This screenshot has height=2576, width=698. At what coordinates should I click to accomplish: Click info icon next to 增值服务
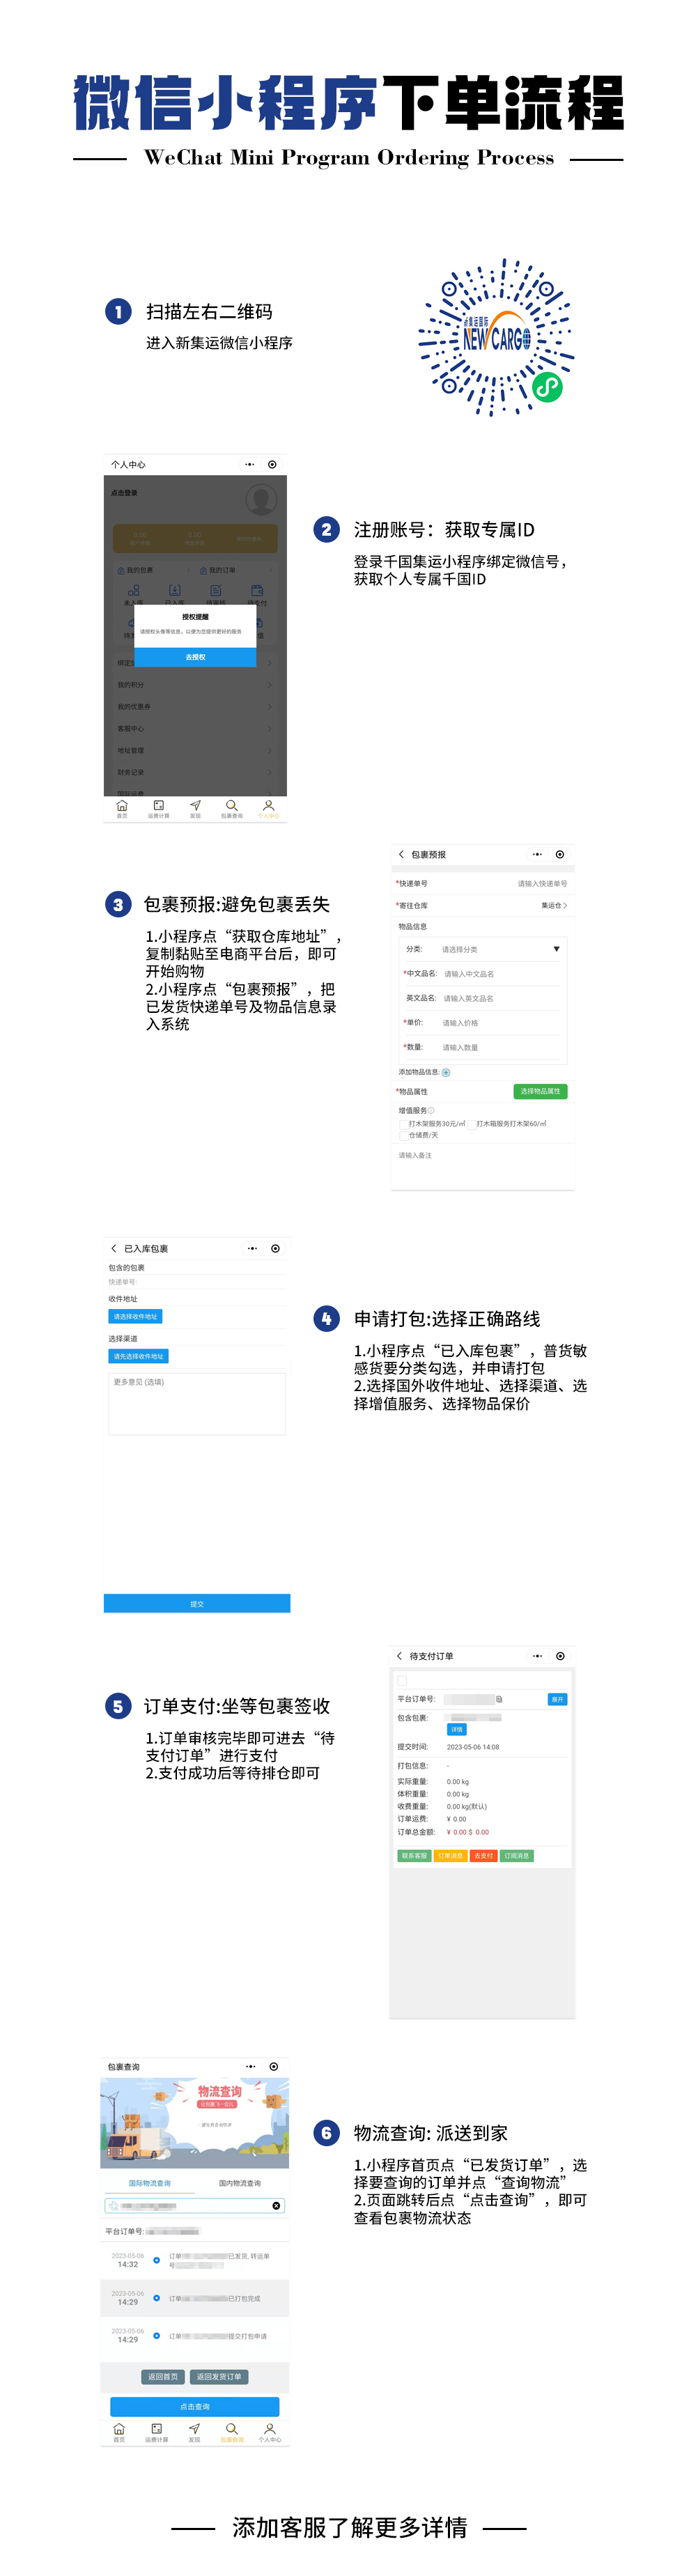click(x=431, y=1110)
